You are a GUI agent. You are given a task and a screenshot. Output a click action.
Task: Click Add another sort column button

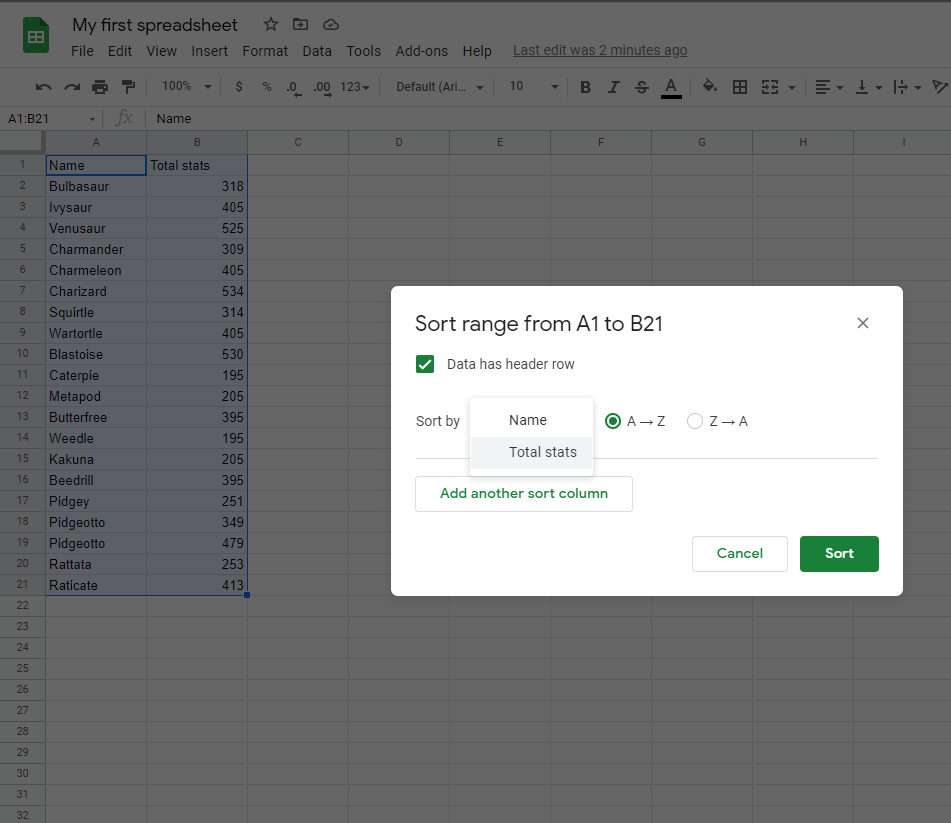(x=524, y=493)
